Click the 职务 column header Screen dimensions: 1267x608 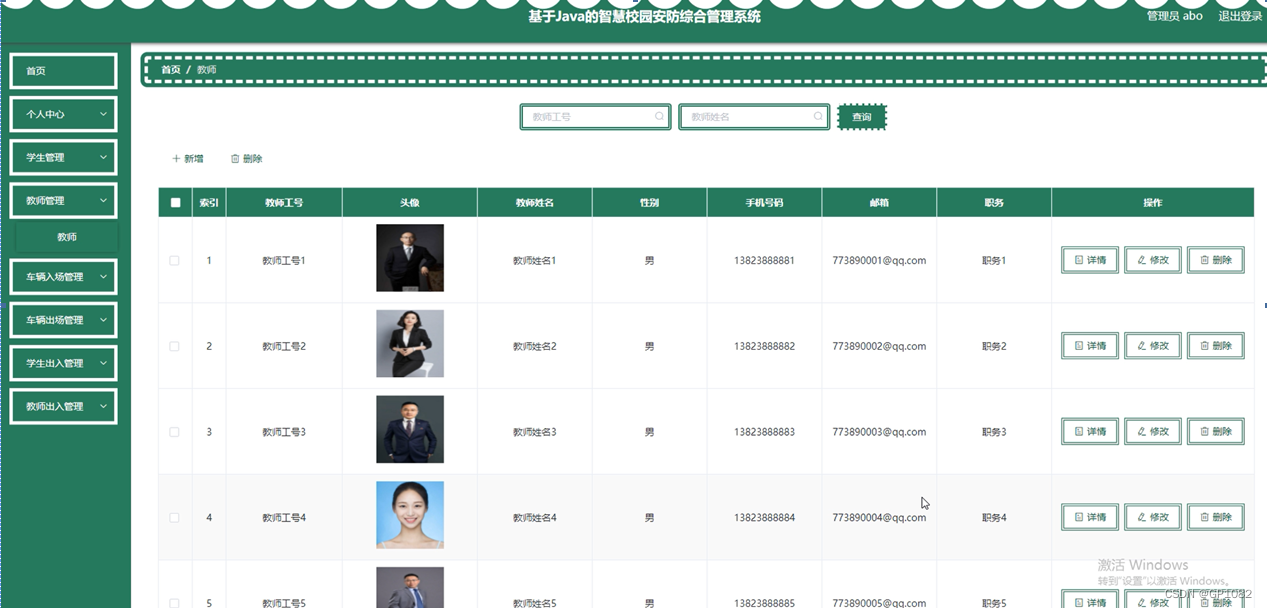tap(994, 203)
